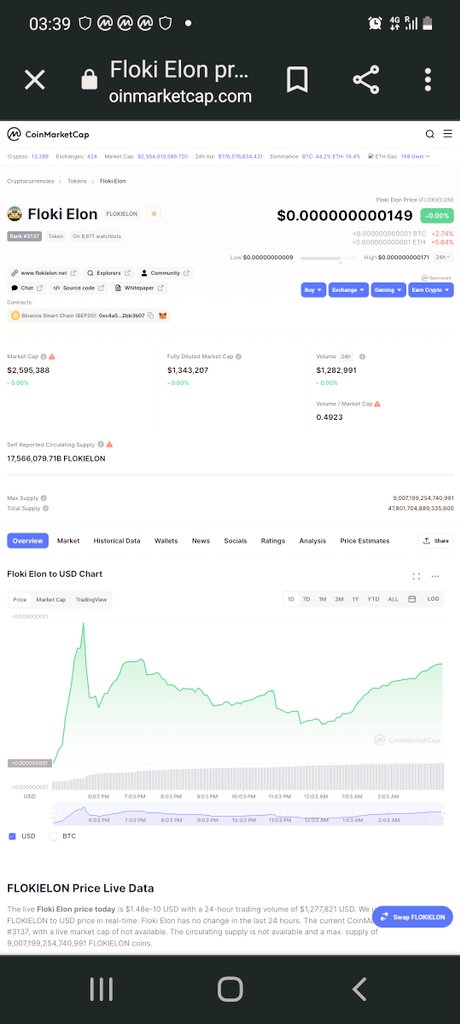Open the three-dot browser overflow menu

(x=427, y=80)
